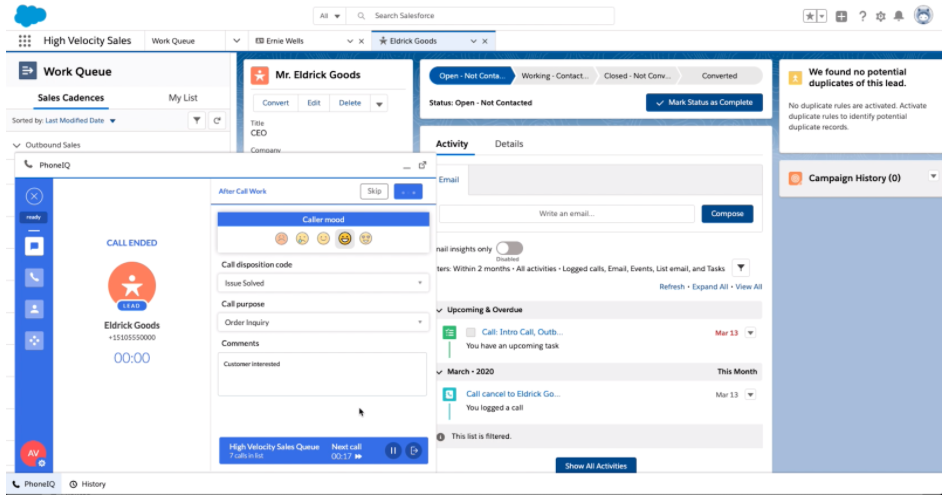Click the View All link

[749, 287]
